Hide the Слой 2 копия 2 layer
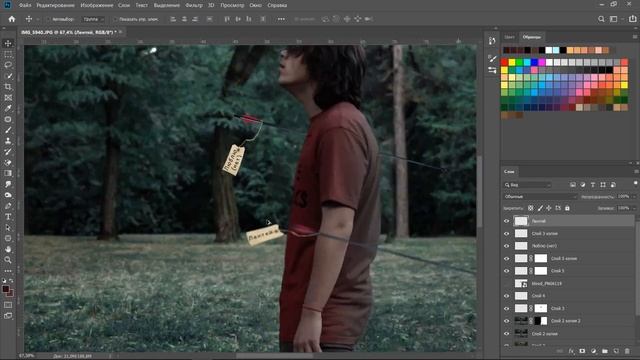 coord(507,321)
